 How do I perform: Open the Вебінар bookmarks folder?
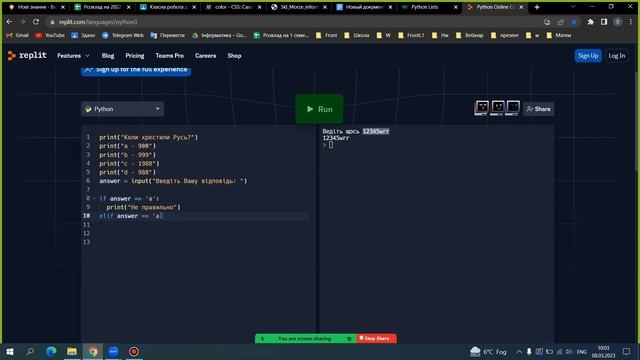pyautogui.click(x=469, y=36)
